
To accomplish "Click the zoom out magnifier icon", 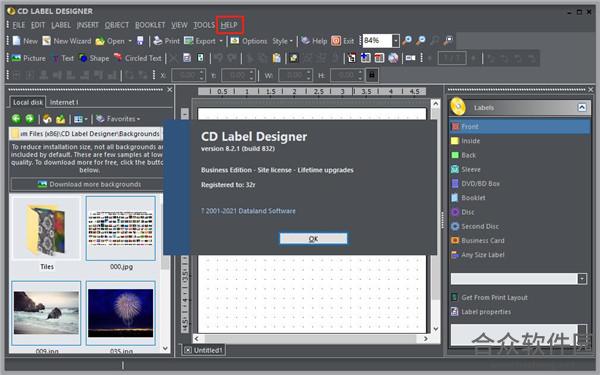I will [421, 41].
